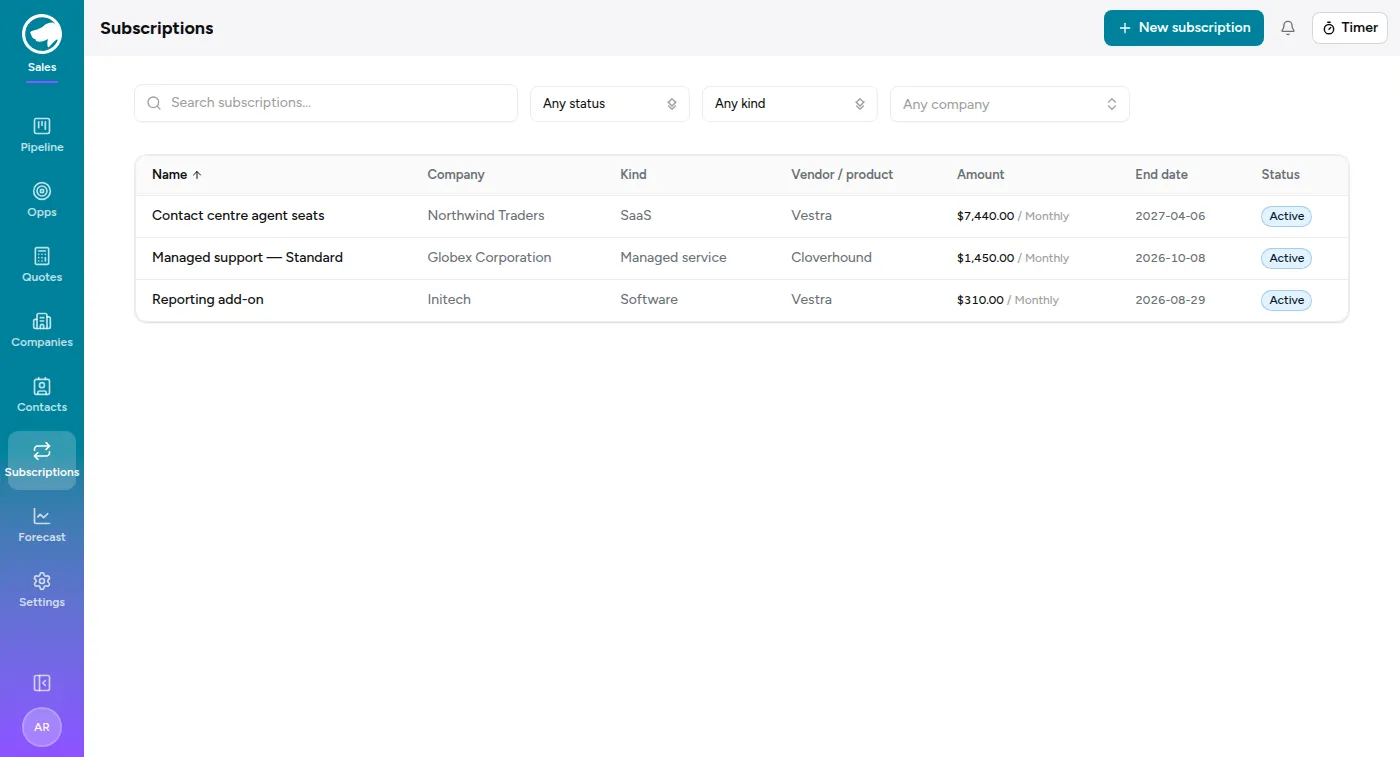Viewport: 1400px width, 757px height.
Task: Click the $1,450.00 monthly amount
Action: tap(1013, 258)
